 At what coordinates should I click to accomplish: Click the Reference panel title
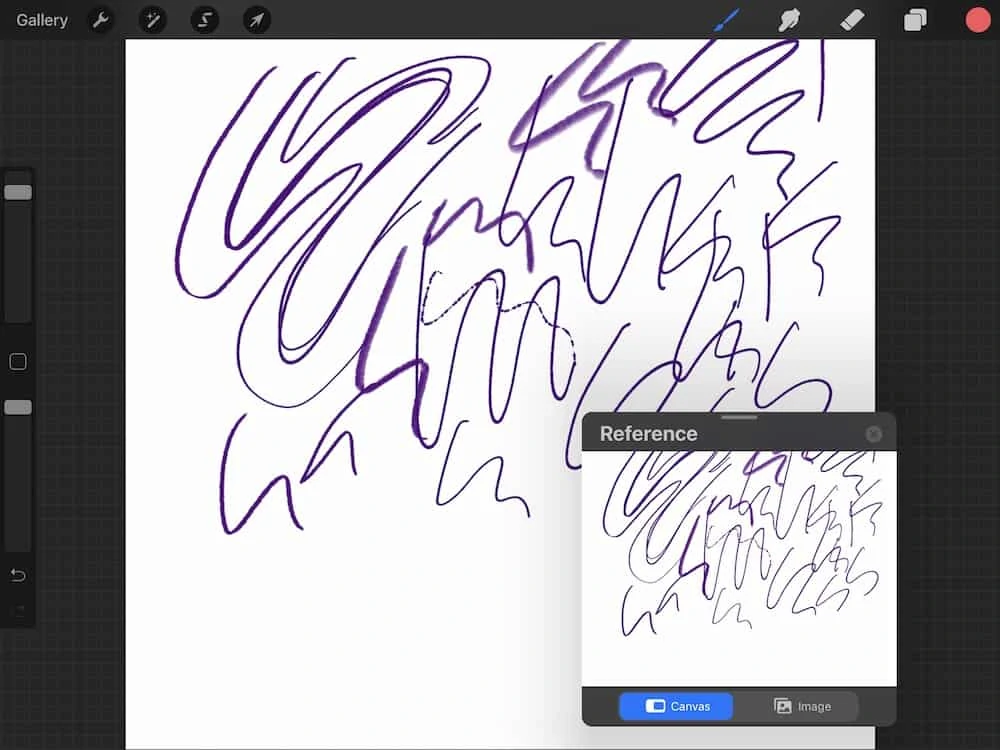[x=649, y=434]
